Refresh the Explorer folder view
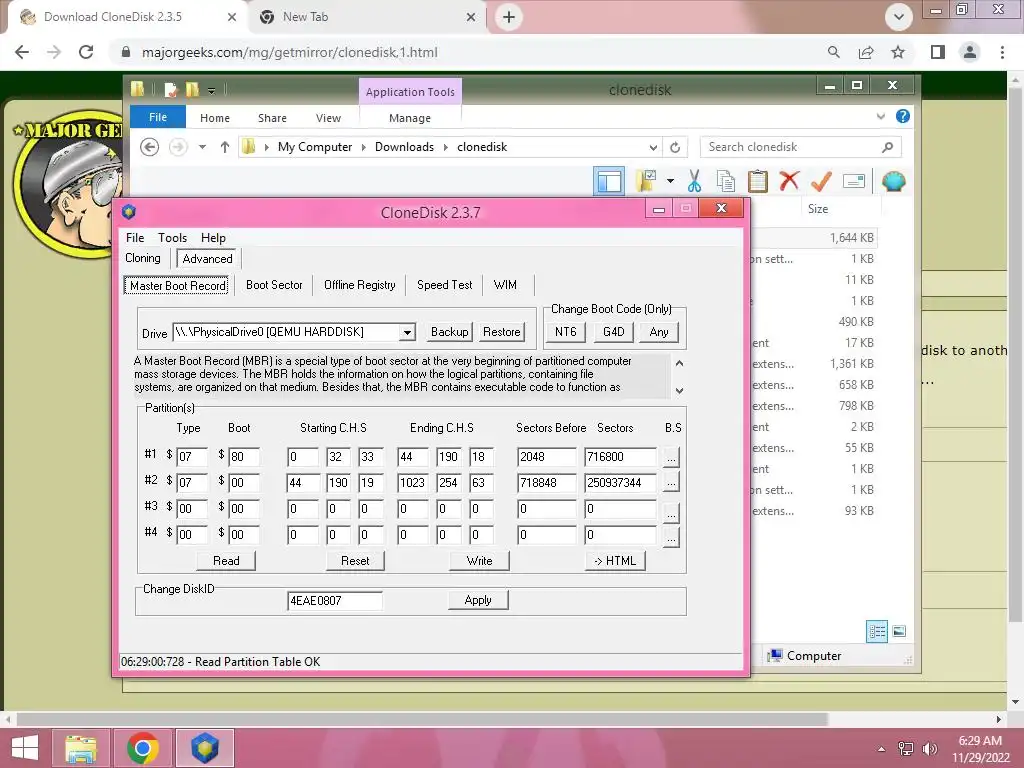Viewport: 1024px width, 768px height. coord(675,147)
